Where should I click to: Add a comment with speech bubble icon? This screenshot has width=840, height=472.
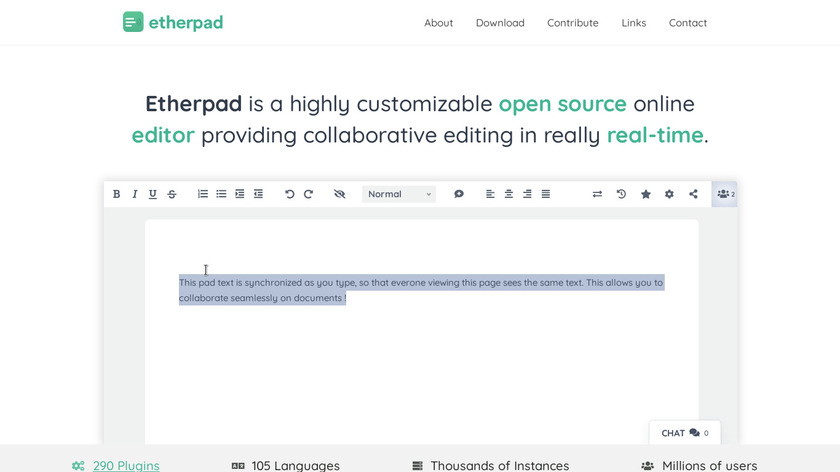pyautogui.click(x=459, y=194)
